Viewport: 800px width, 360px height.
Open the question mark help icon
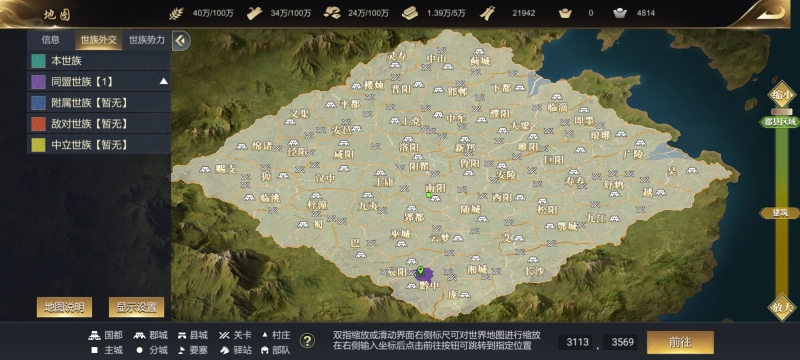tap(307, 341)
